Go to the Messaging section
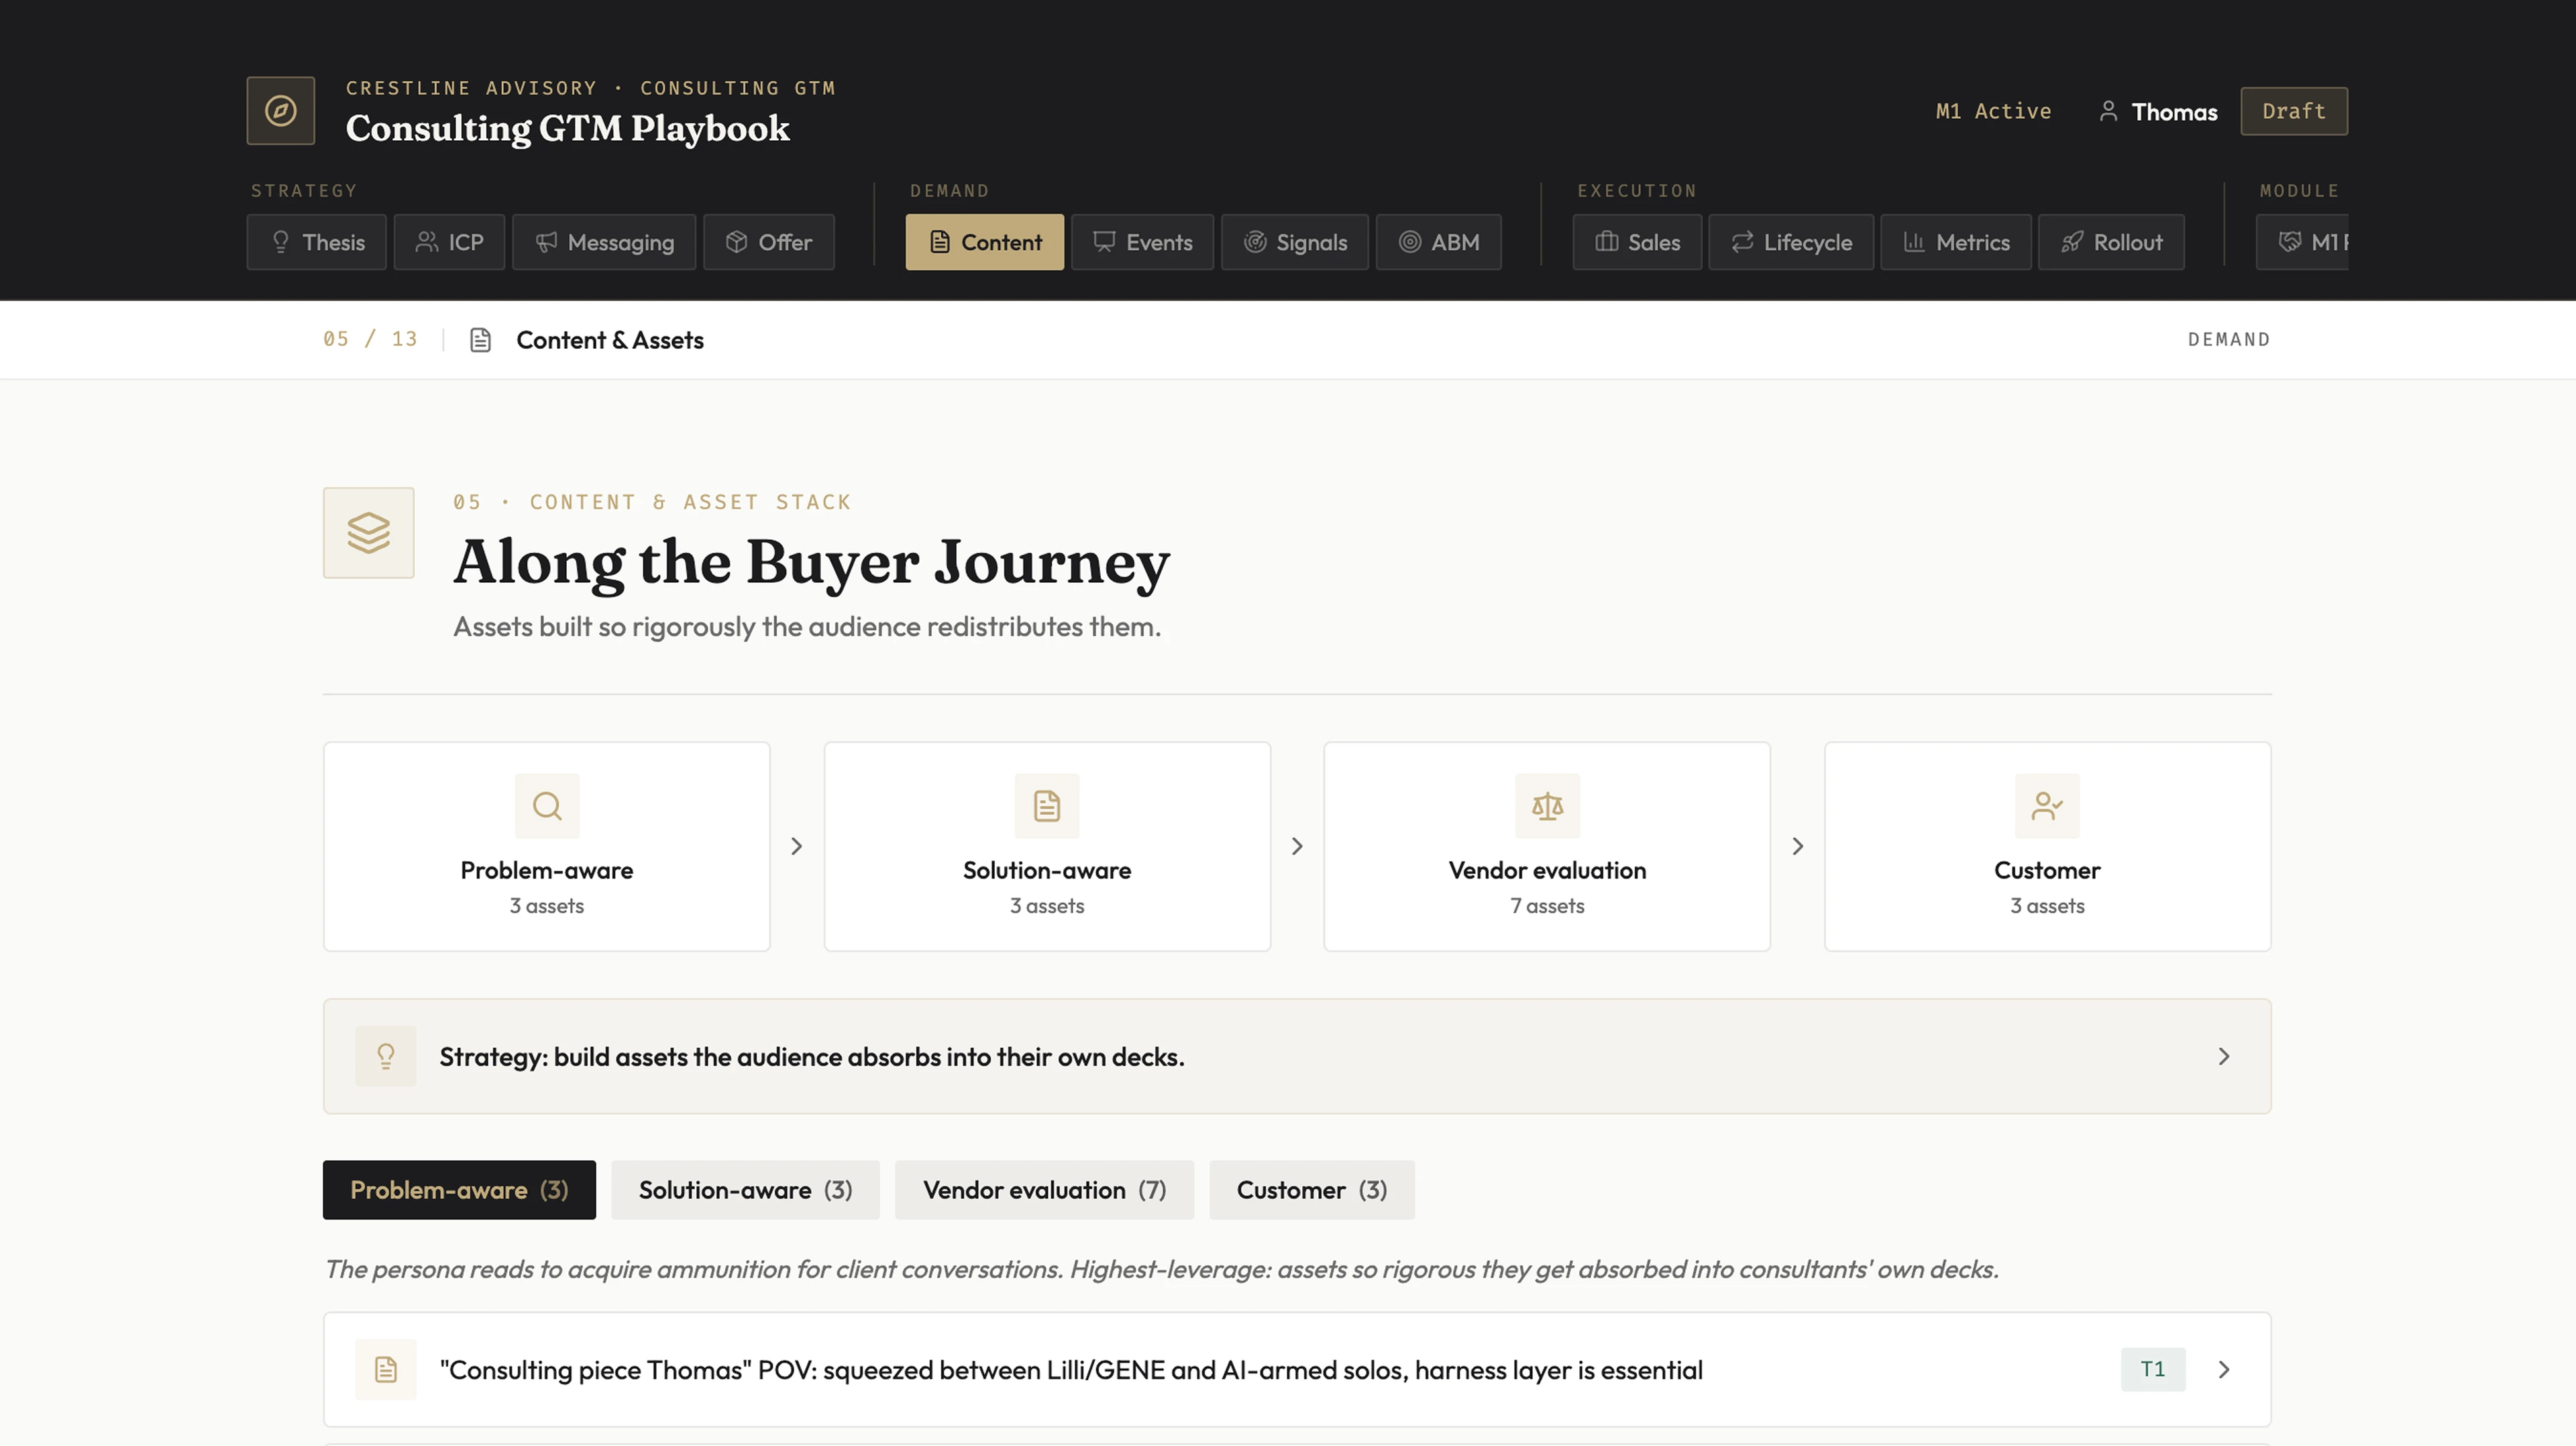 coord(604,242)
